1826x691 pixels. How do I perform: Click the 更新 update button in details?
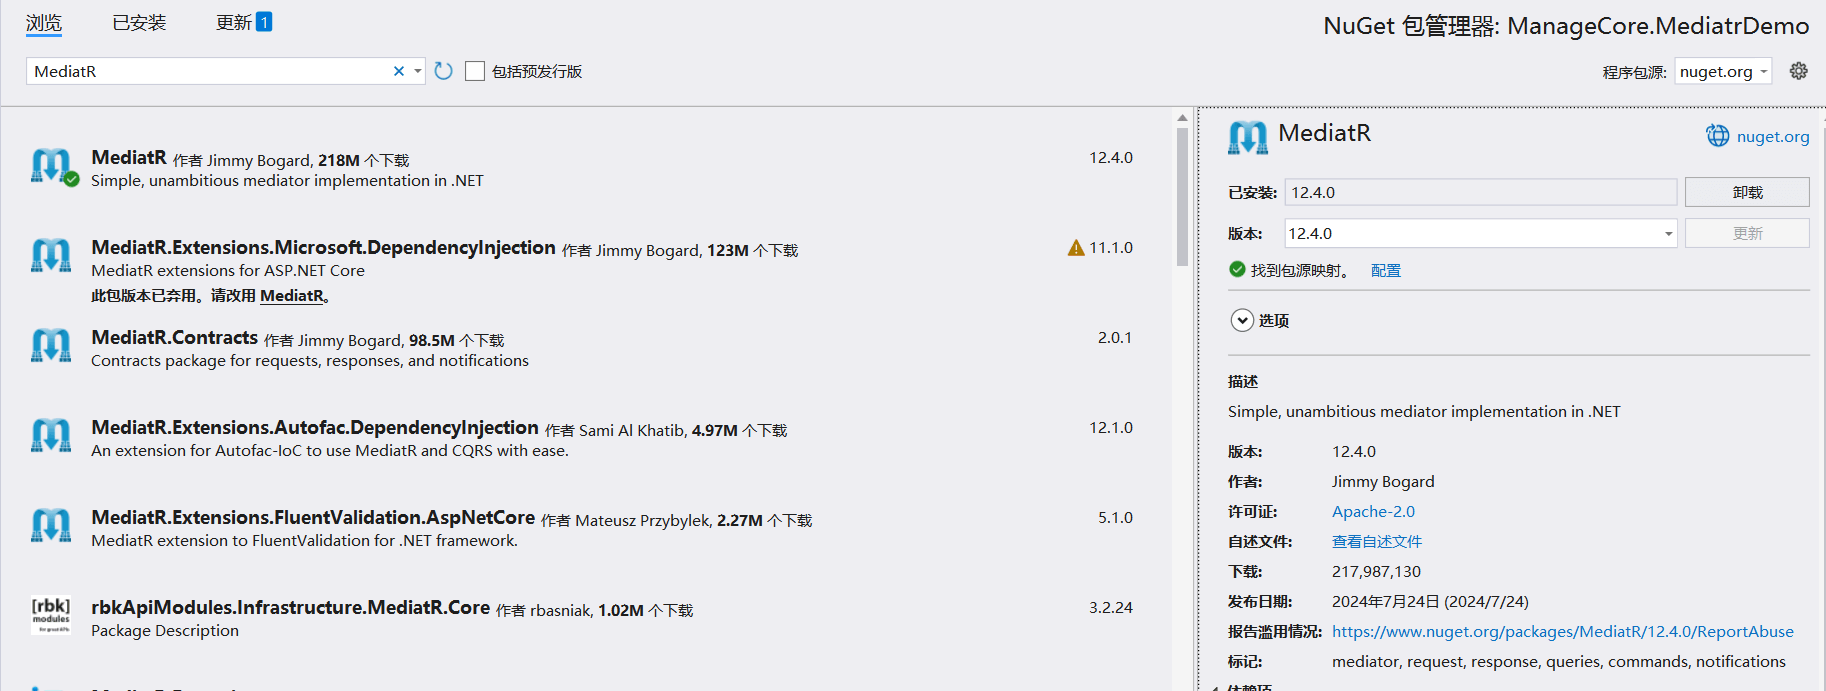[x=1747, y=233]
